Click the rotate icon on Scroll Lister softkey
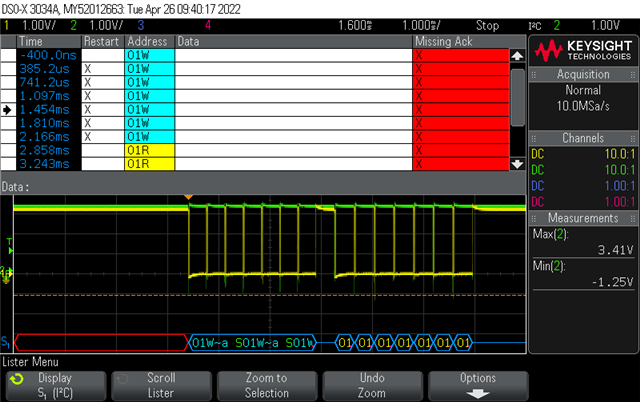 click(x=122, y=380)
